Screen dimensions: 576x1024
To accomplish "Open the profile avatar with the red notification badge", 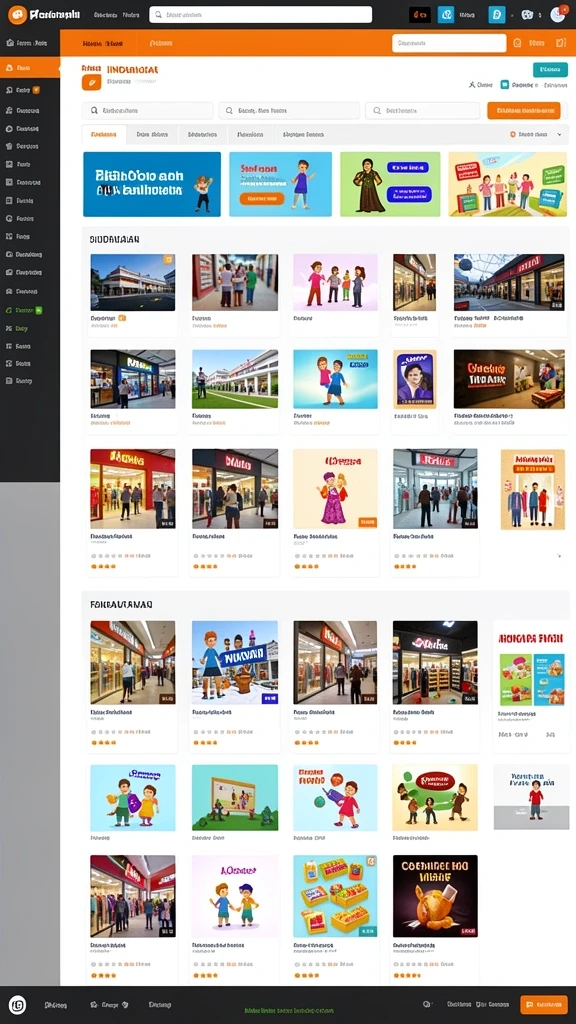I will (x=558, y=14).
